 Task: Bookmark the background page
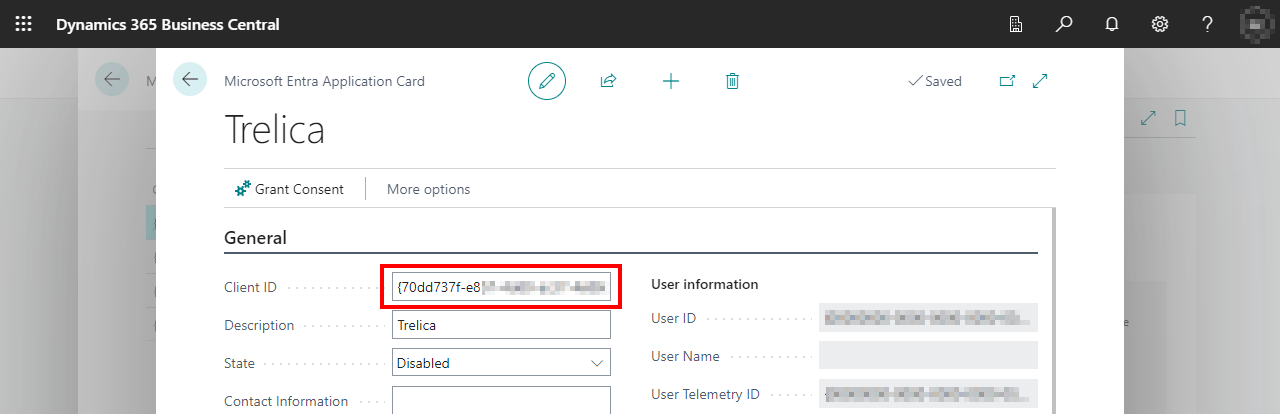1180,118
